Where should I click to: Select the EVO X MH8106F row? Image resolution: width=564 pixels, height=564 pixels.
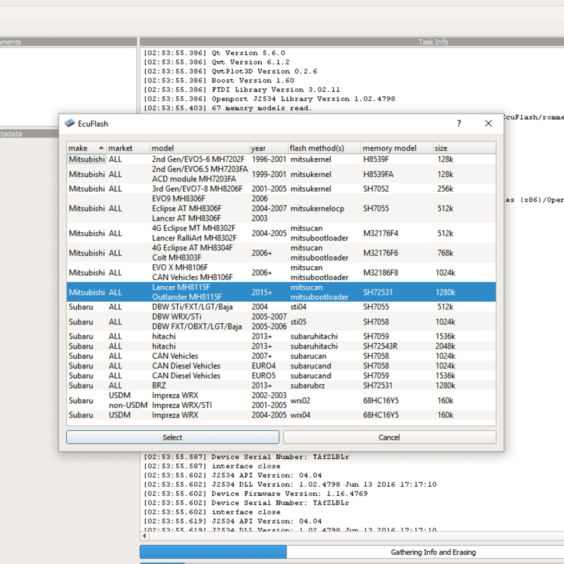[x=281, y=272]
